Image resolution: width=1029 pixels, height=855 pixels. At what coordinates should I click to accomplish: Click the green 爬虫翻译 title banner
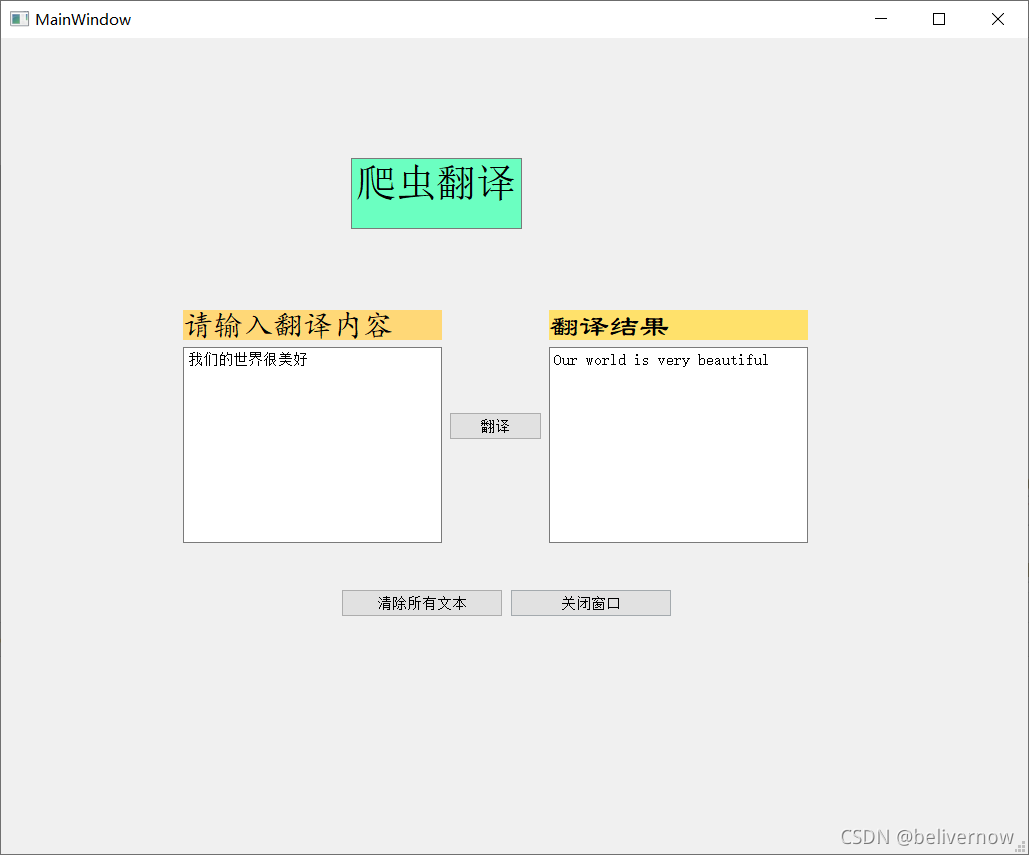click(x=435, y=192)
